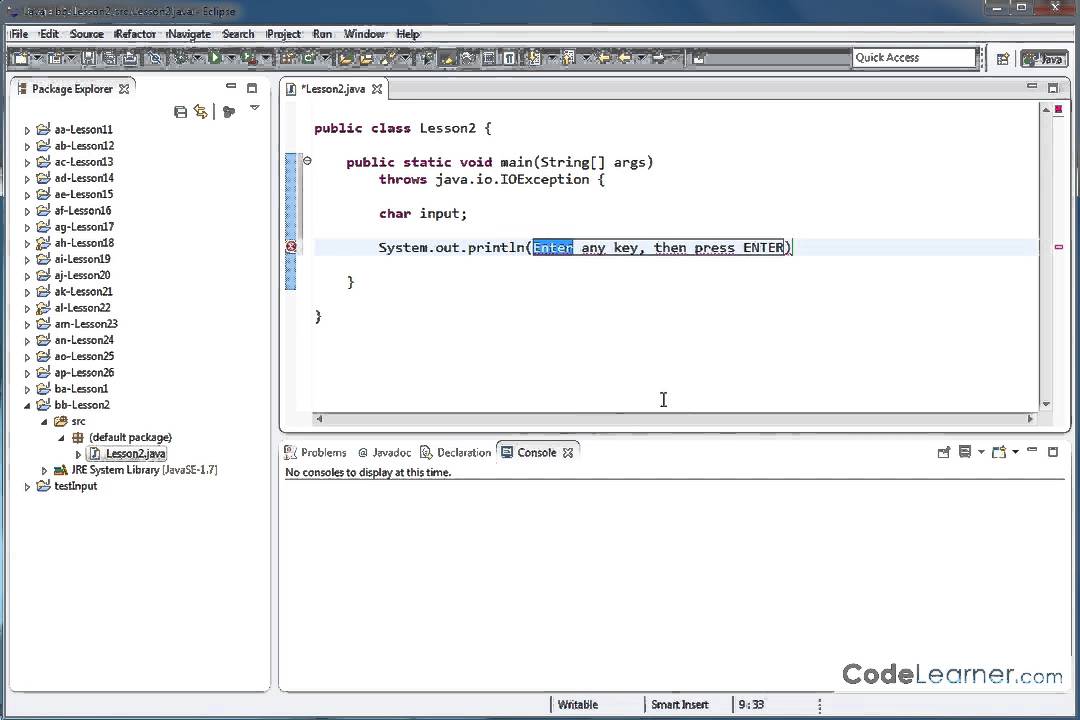The image size is (1080, 720).
Task: Open the New file dropdown arrow
Action: (x=37, y=59)
